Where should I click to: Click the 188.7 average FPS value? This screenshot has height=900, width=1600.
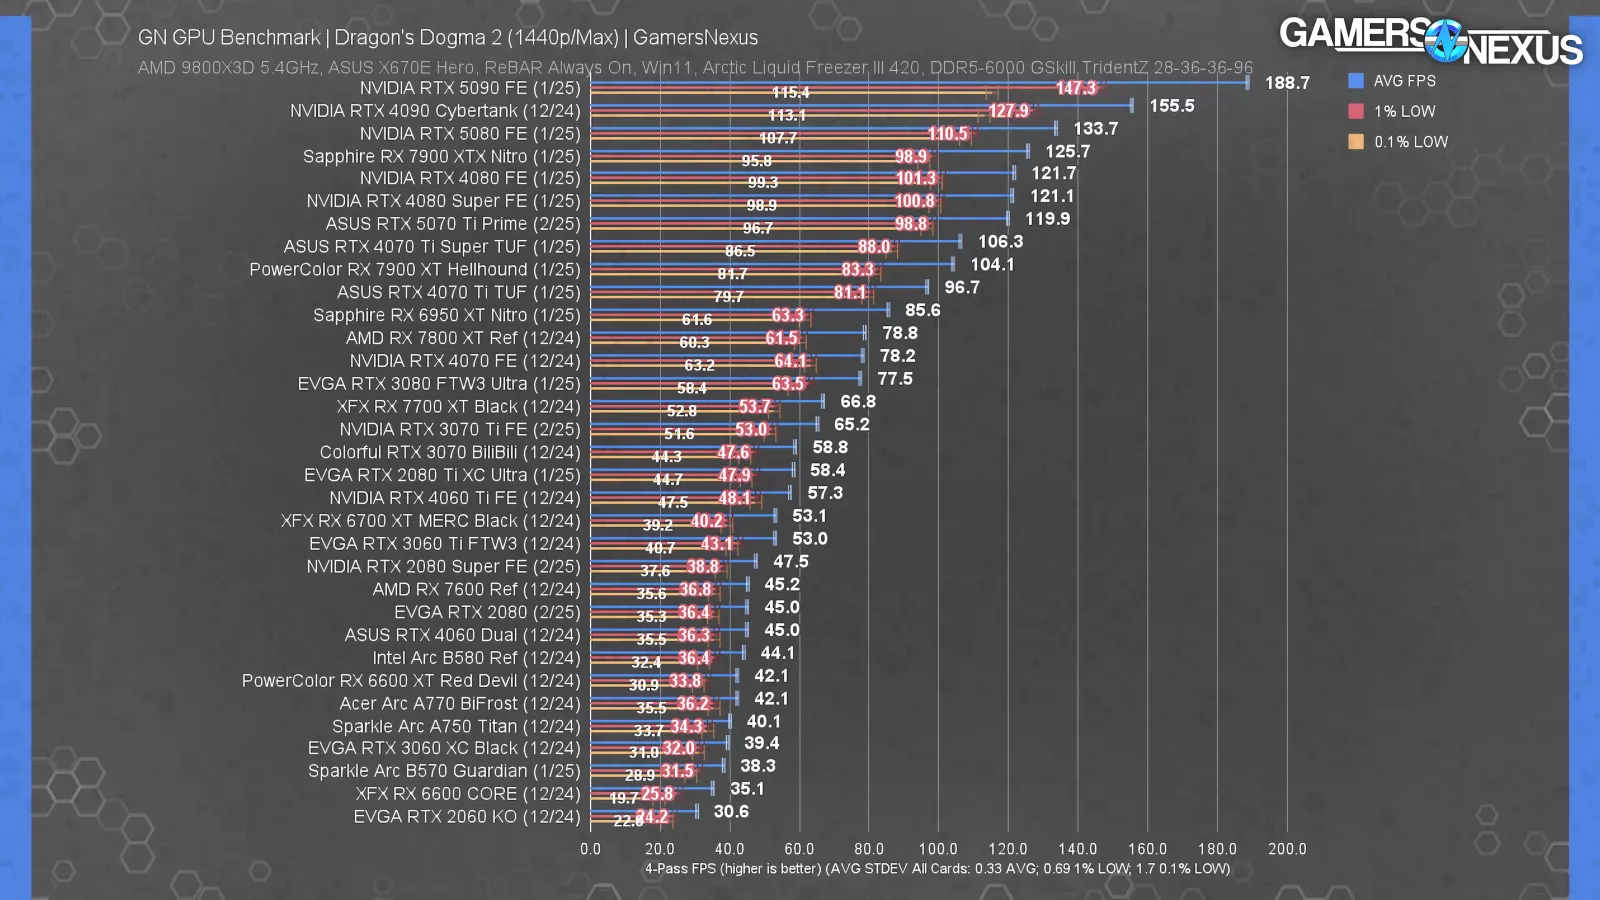pyautogui.click(x=1286, y=83)
